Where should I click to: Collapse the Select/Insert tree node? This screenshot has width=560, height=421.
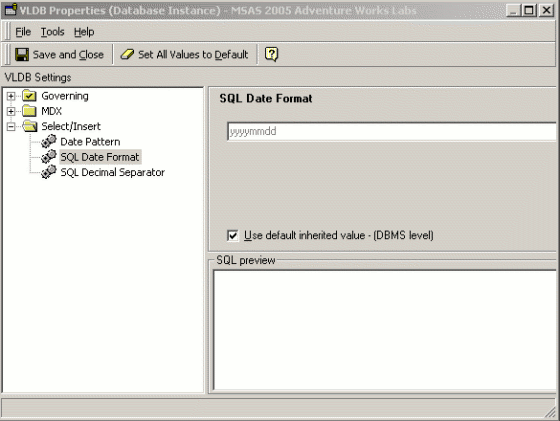(11, 126)
